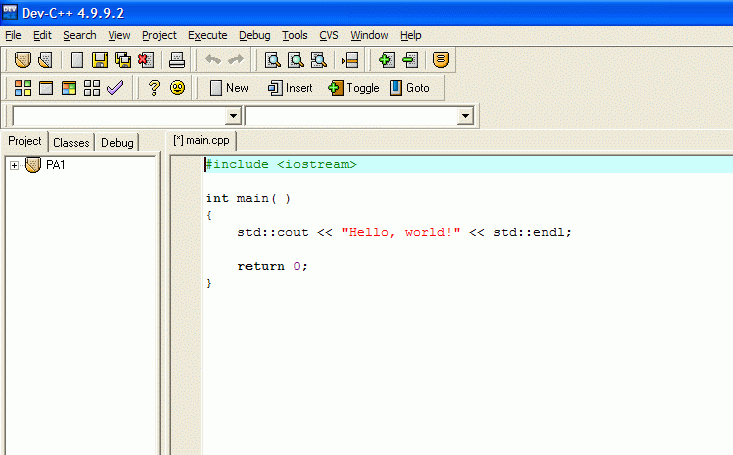This screenshot has height=455, width=733.
Task: Switch to the Debug panel tab
Action: point(117,143)
